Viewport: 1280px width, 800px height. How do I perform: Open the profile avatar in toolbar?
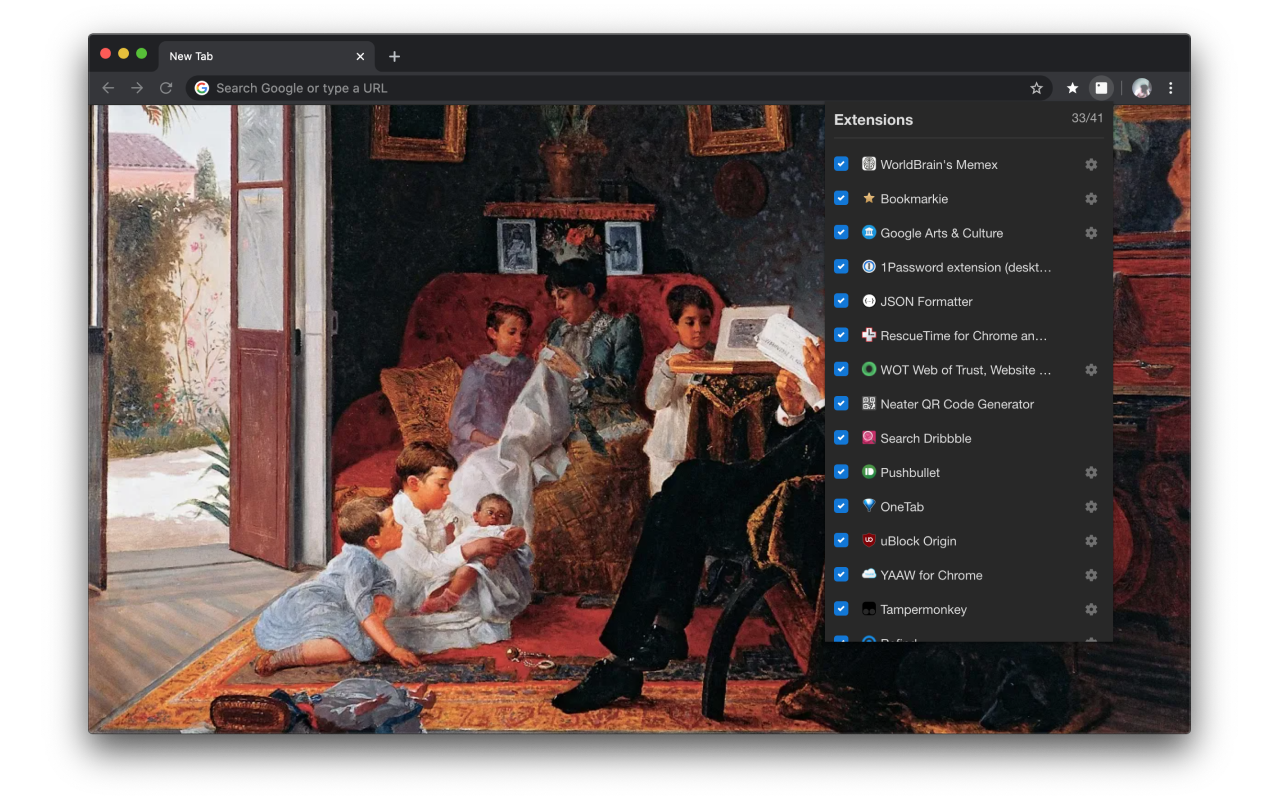point(1141,88)
